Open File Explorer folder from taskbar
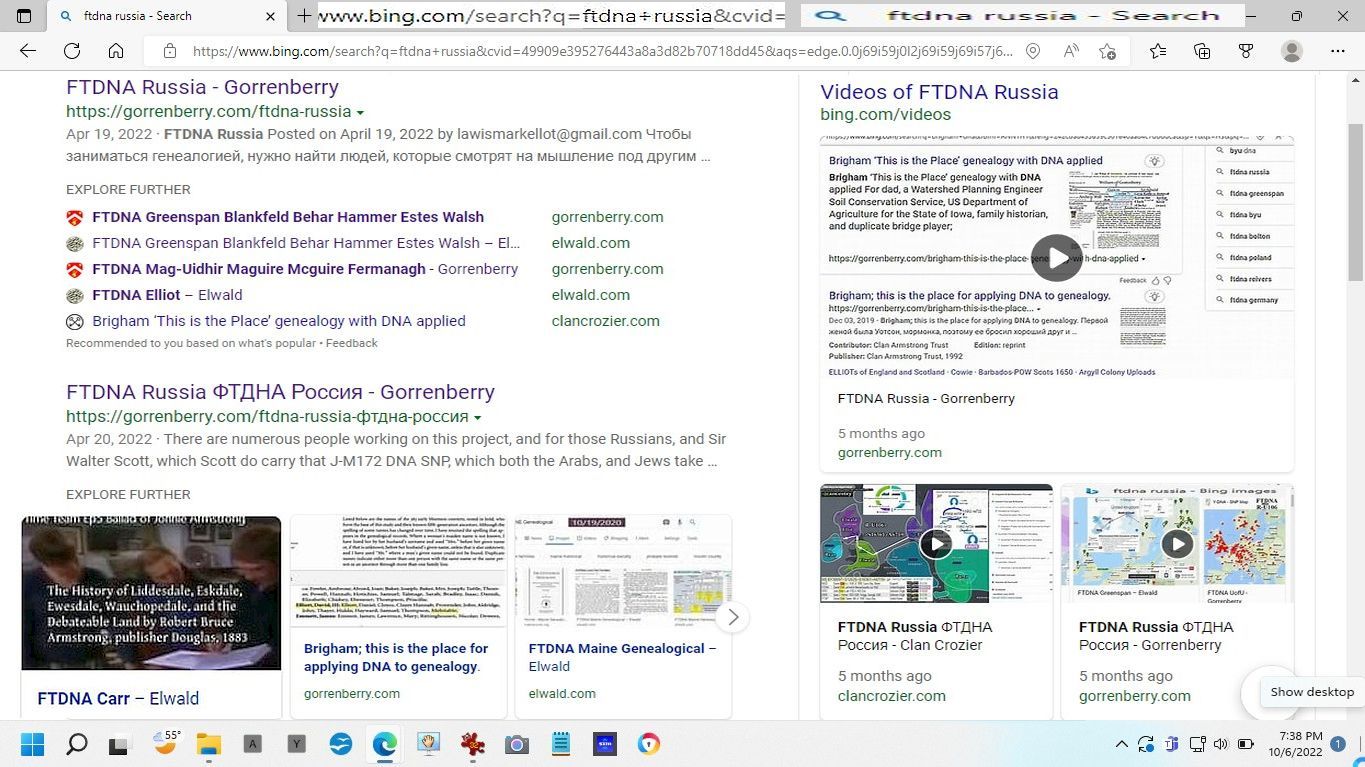Image resolution: width=1365 pixels, height=767 pixels. [x=208, y=744]
